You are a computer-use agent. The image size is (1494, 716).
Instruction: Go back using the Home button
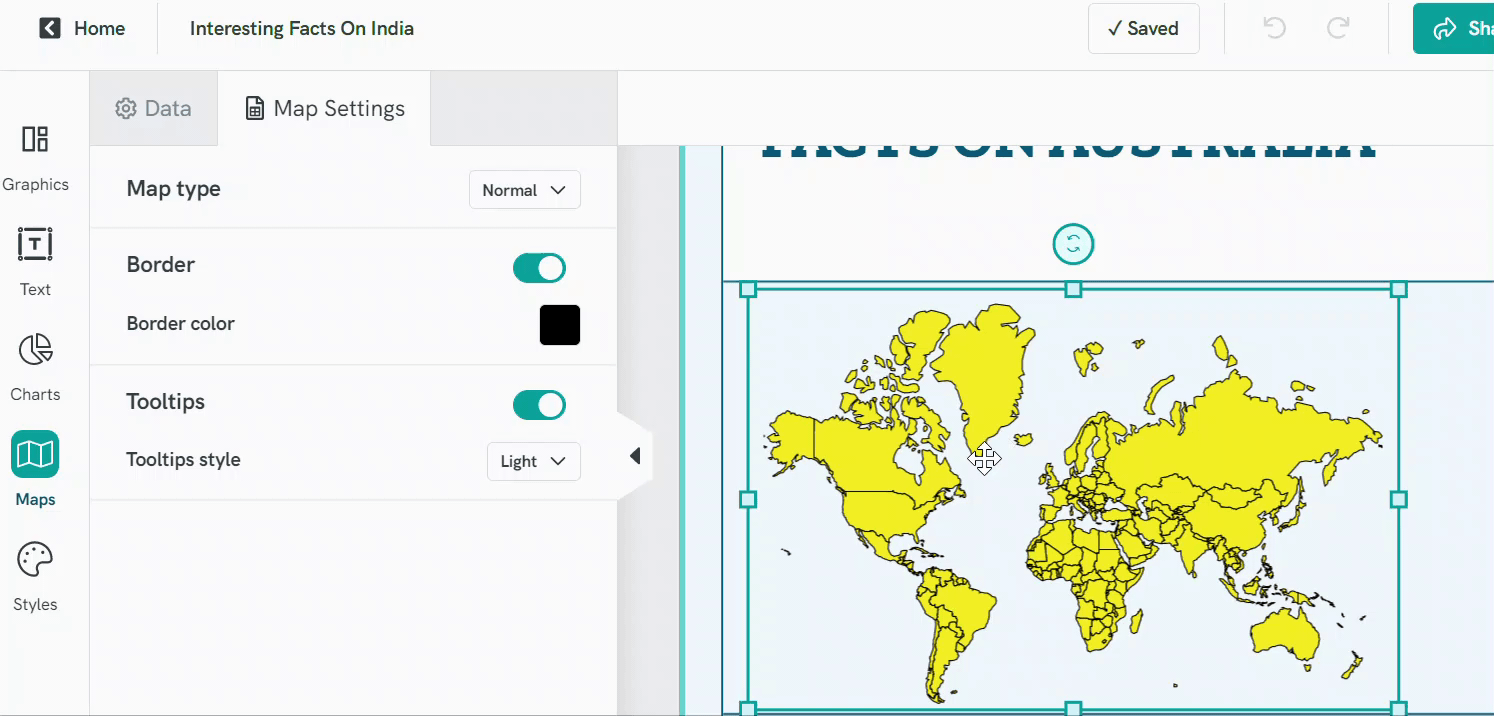click(x=80, y=28)
